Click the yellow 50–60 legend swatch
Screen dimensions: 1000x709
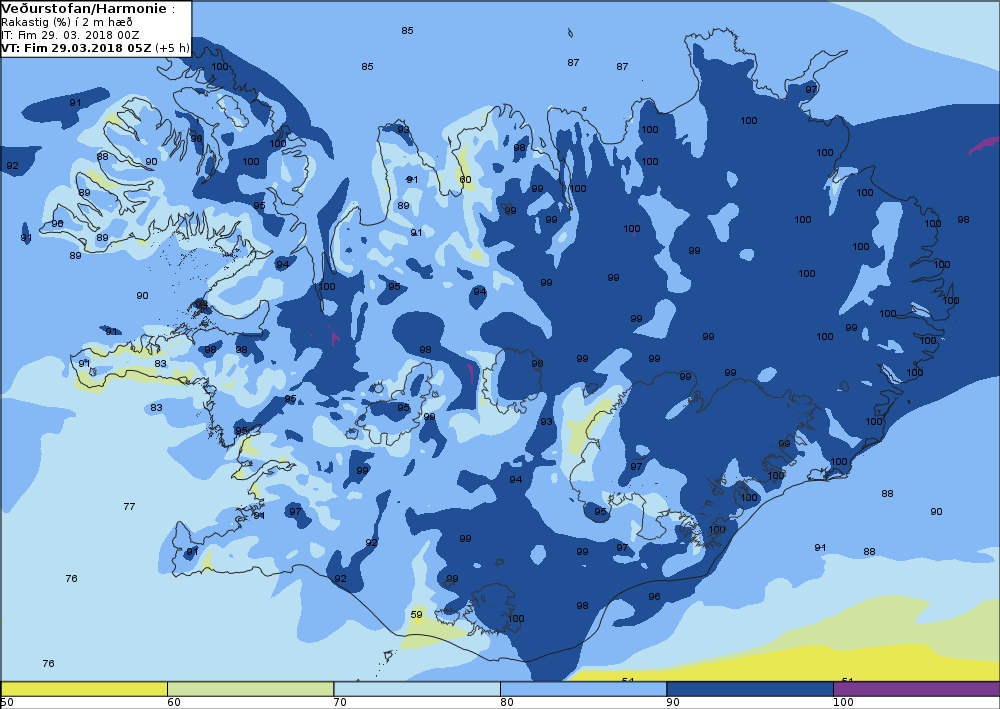pos(84,689)
